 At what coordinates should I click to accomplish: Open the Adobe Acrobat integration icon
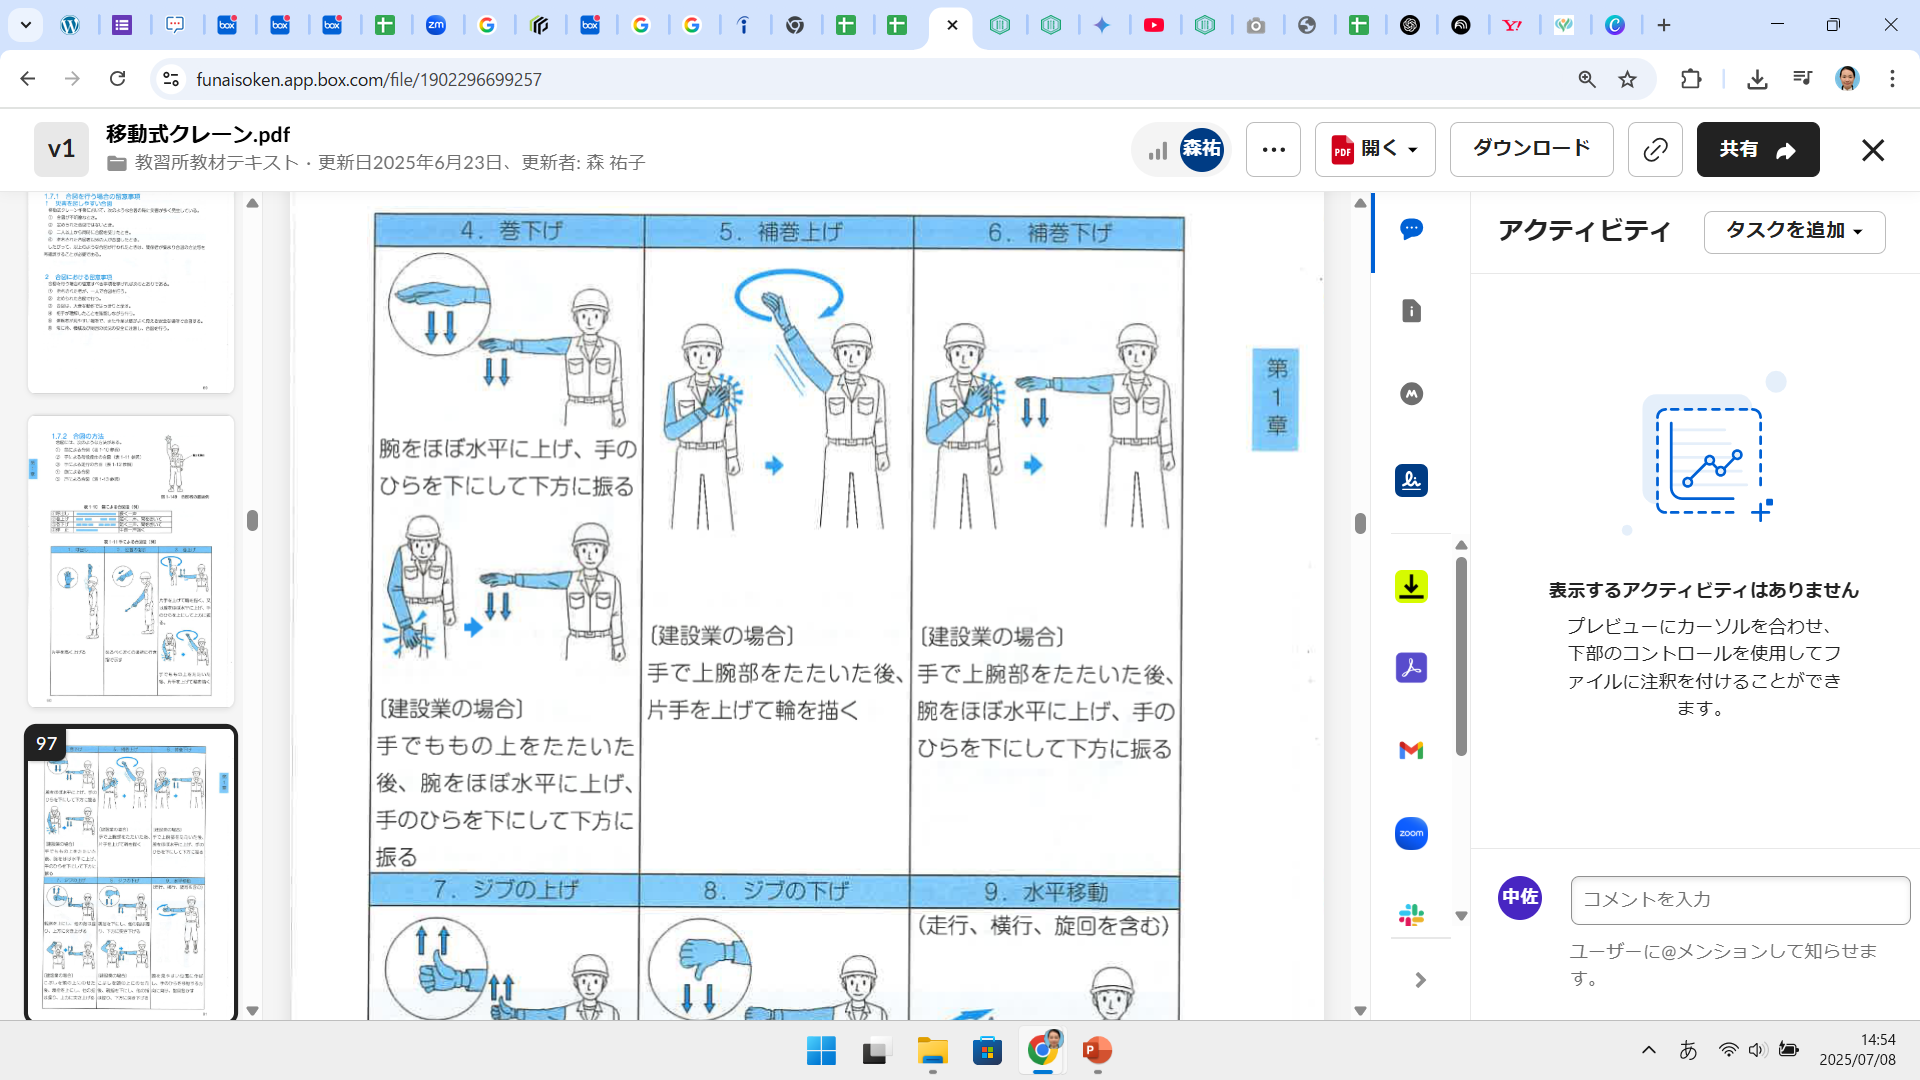1411,668
